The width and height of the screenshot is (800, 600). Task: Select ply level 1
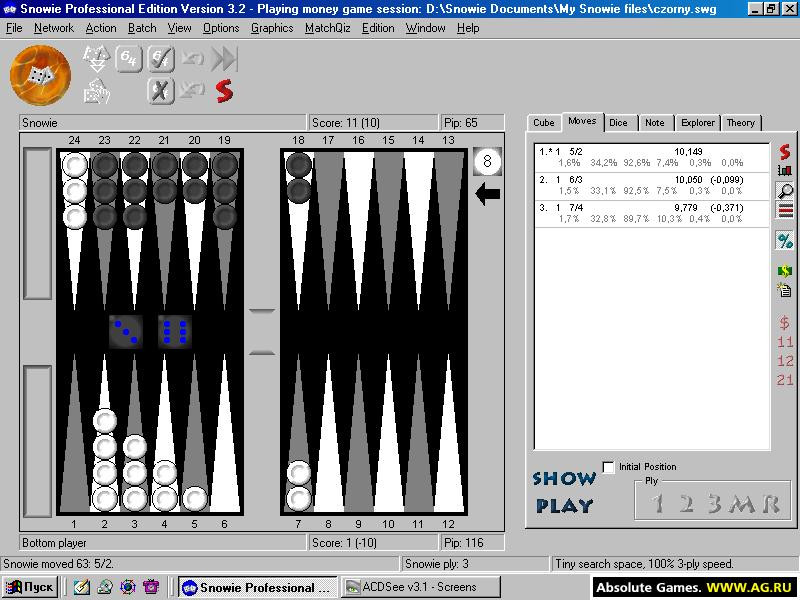click(658, 503)
